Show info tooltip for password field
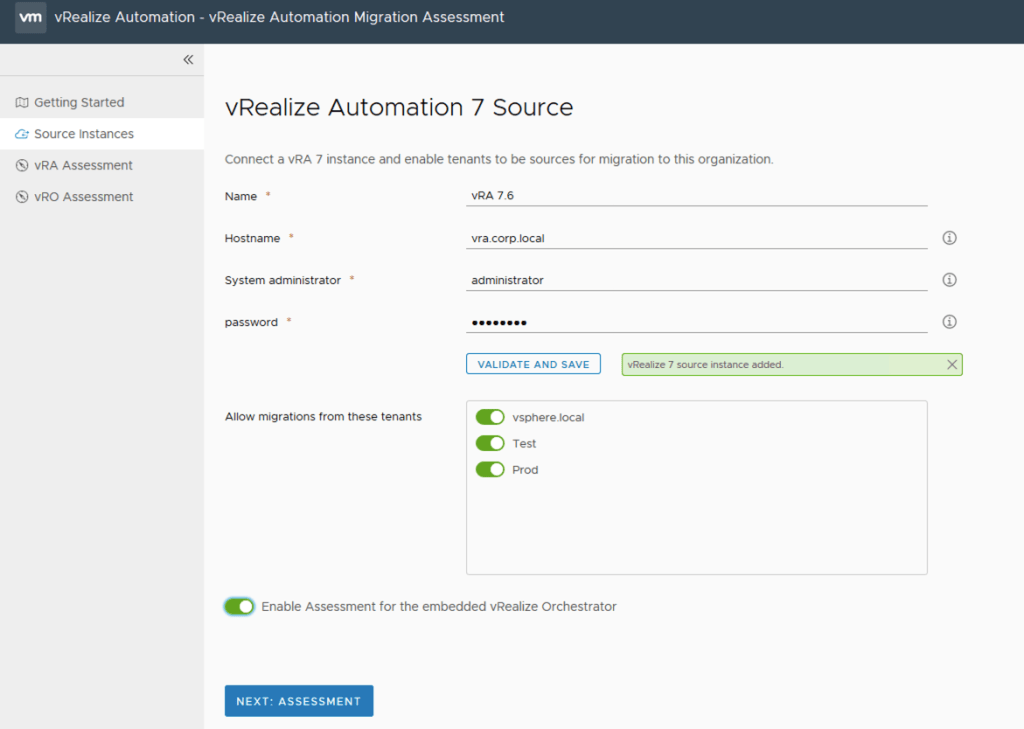 [x=950, y=322]
